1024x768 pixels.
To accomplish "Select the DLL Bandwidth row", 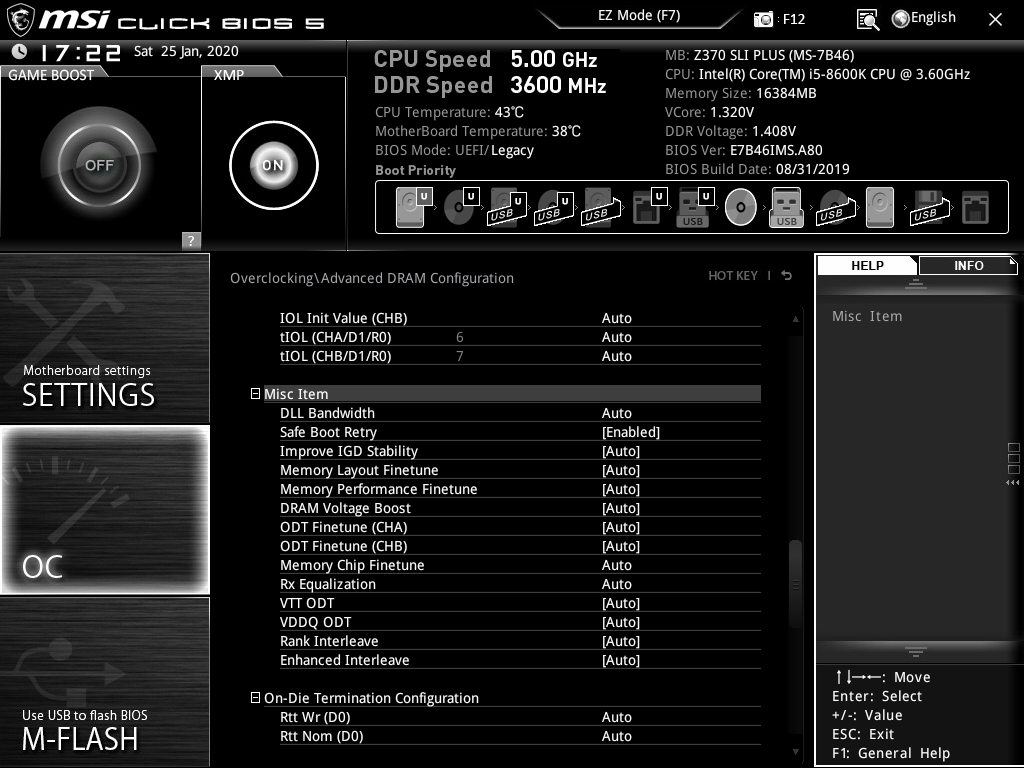I will pyautogui.click(x=520, y=413).
